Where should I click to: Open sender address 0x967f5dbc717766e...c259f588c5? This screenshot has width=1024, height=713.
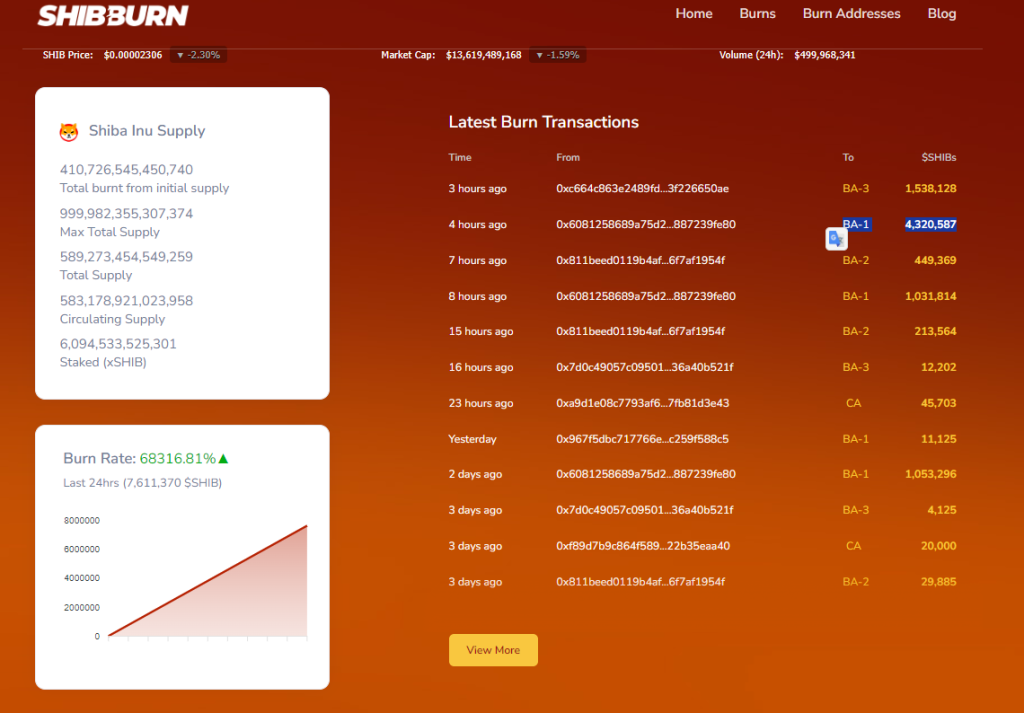pos(642,439)
